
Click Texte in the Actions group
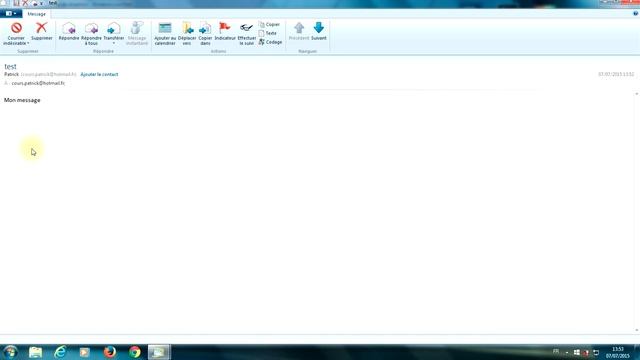[x=268, y=33]
